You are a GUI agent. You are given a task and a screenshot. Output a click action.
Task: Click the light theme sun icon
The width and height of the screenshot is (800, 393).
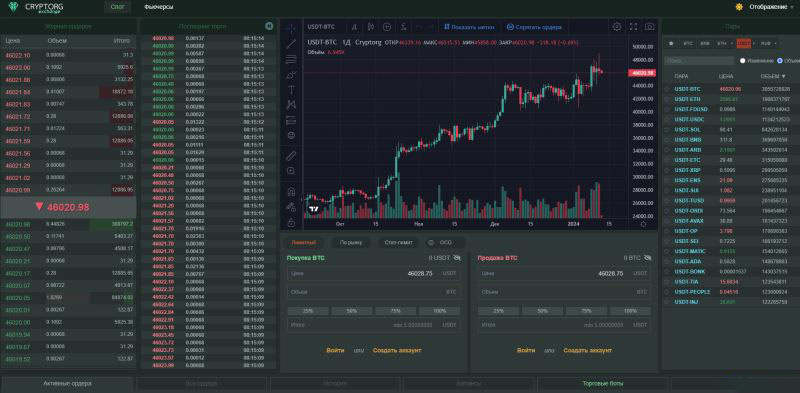739,7
